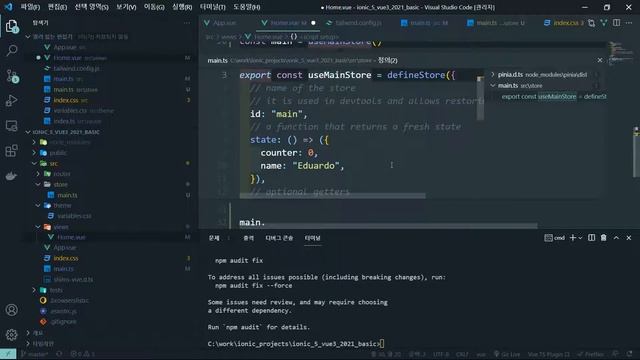Switch to the Debug Console panel tab
This screenshot has height=360, width=640.
coord(279,238)
